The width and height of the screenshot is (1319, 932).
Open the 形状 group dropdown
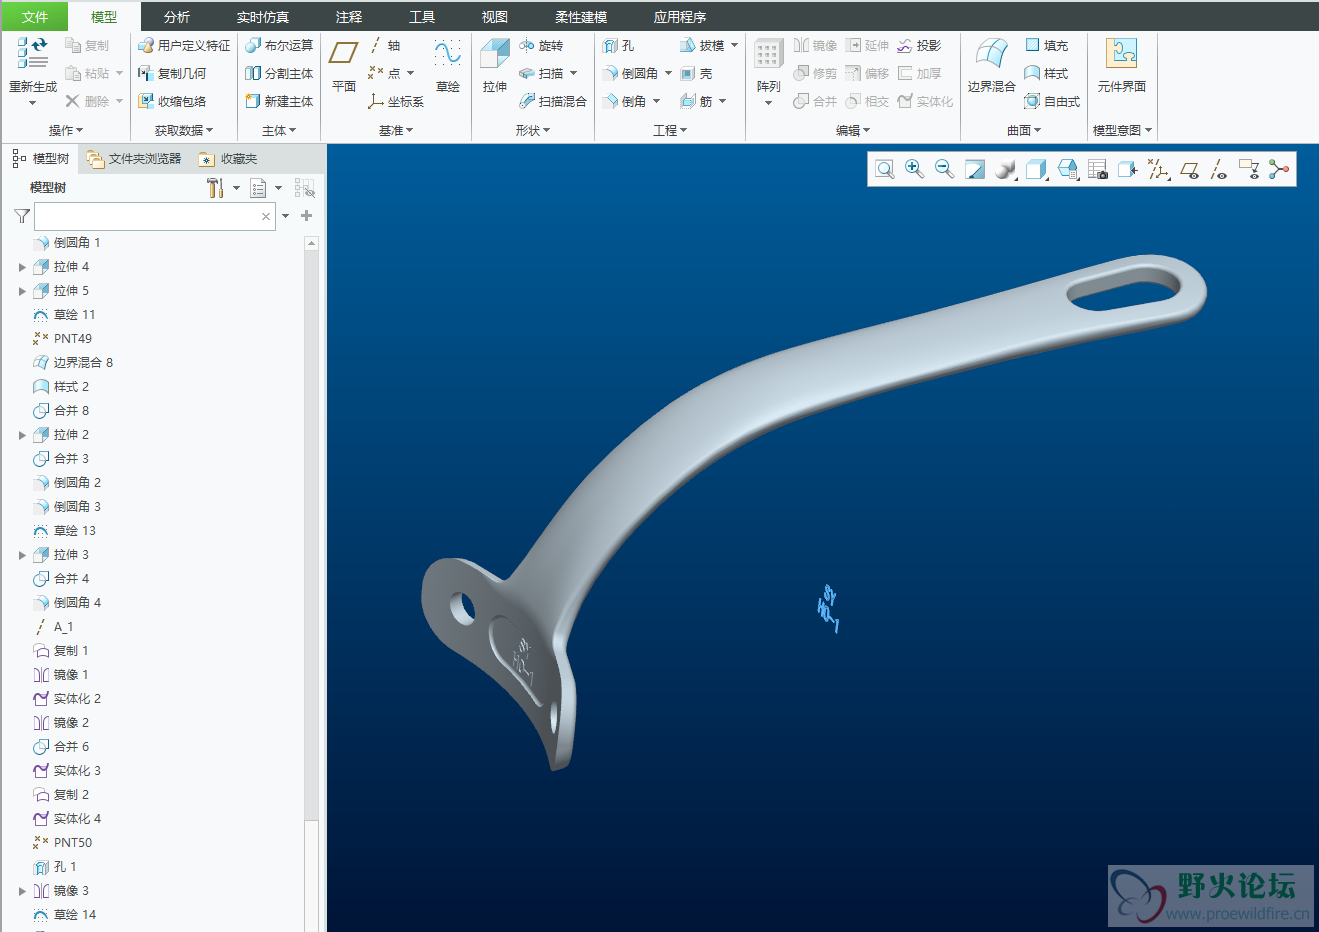click(533, 130)
